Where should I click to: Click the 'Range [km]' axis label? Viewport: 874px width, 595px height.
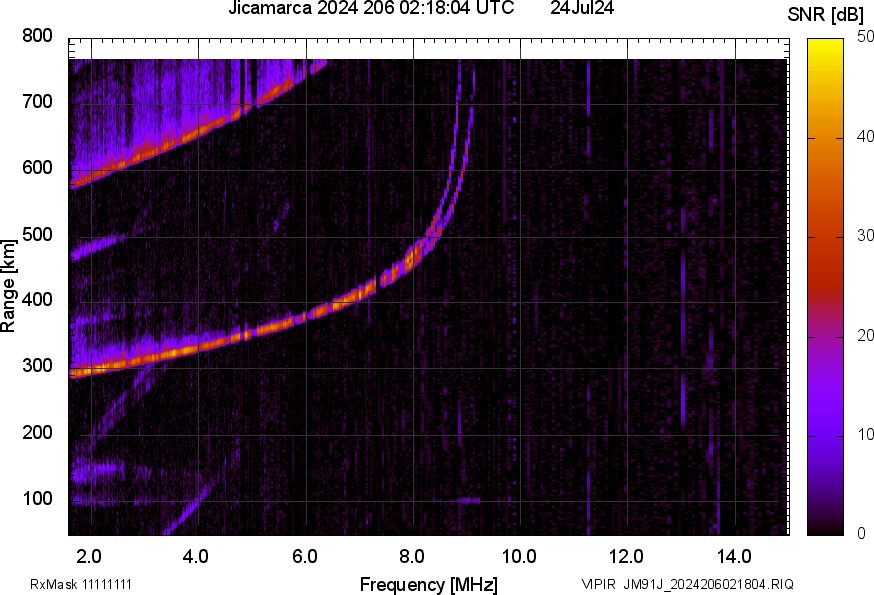click(8, 286)
